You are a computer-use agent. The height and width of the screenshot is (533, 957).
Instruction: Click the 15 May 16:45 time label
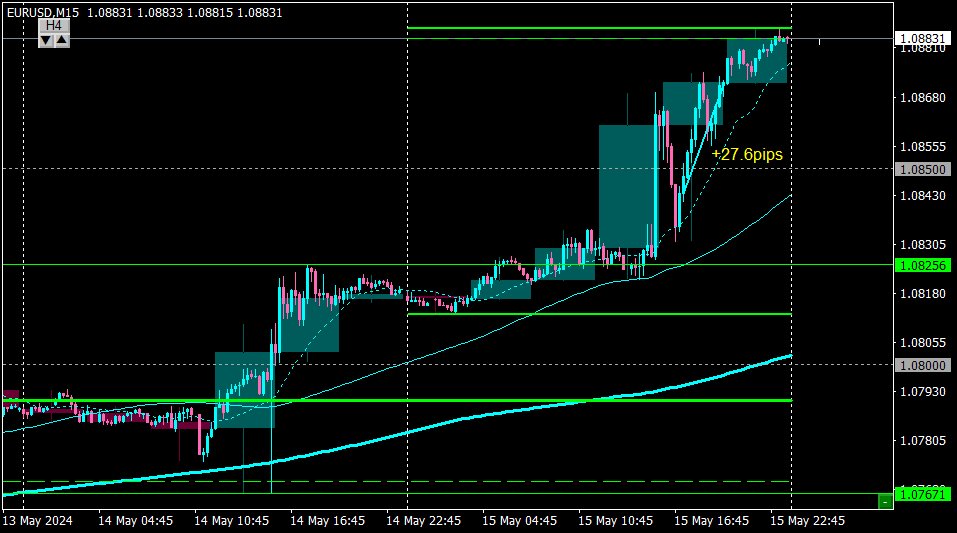click(712, 521)
